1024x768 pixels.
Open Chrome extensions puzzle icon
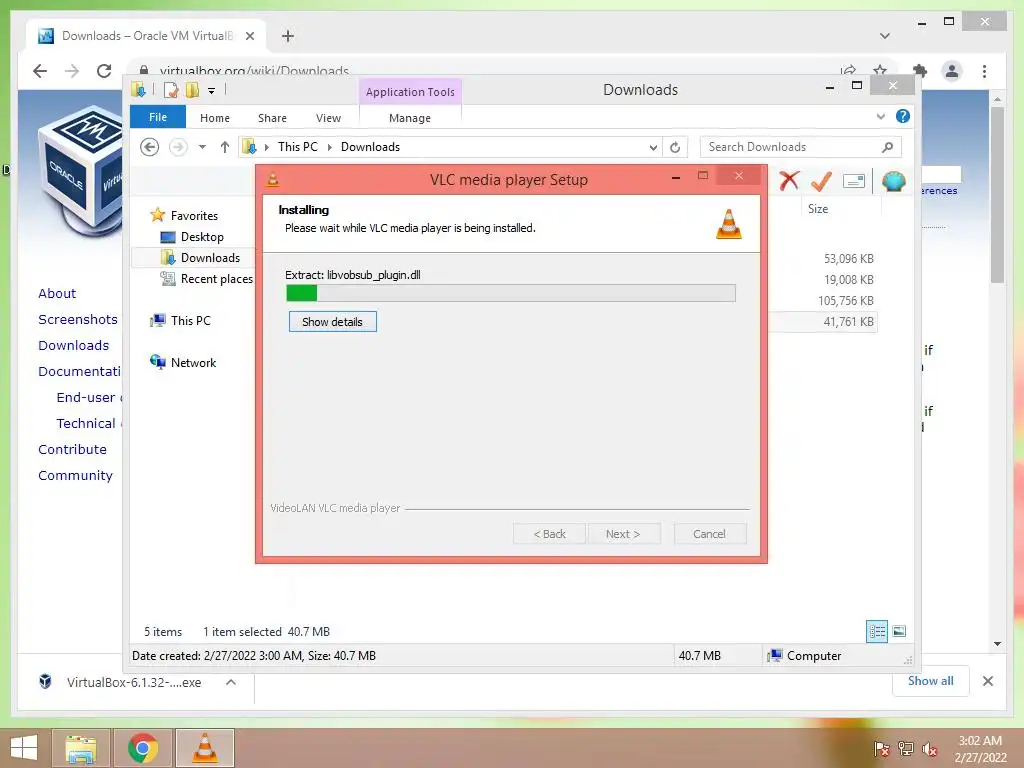click(920, 71)
